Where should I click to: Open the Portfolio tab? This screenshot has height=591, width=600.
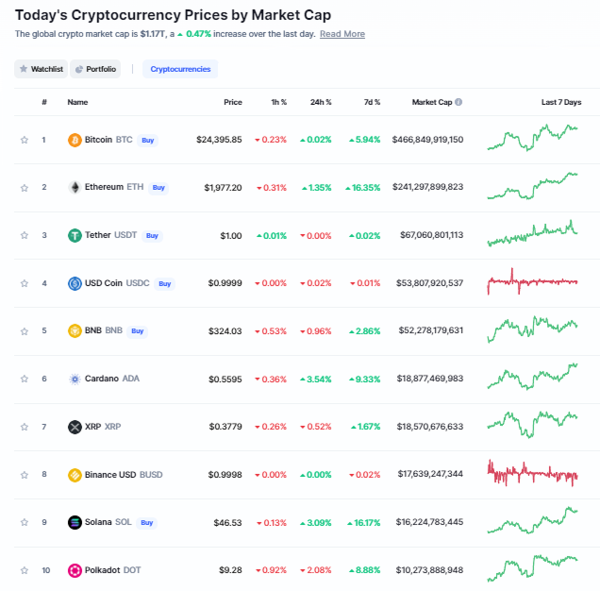(x=95, y=69)
